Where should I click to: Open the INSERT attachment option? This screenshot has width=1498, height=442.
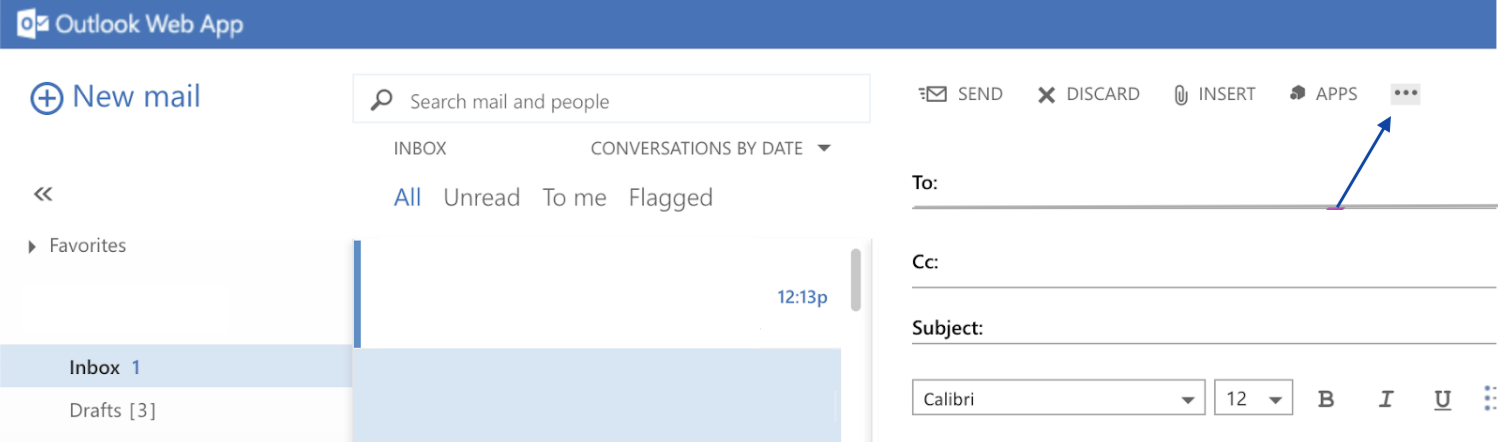(x=1214, y=94)
